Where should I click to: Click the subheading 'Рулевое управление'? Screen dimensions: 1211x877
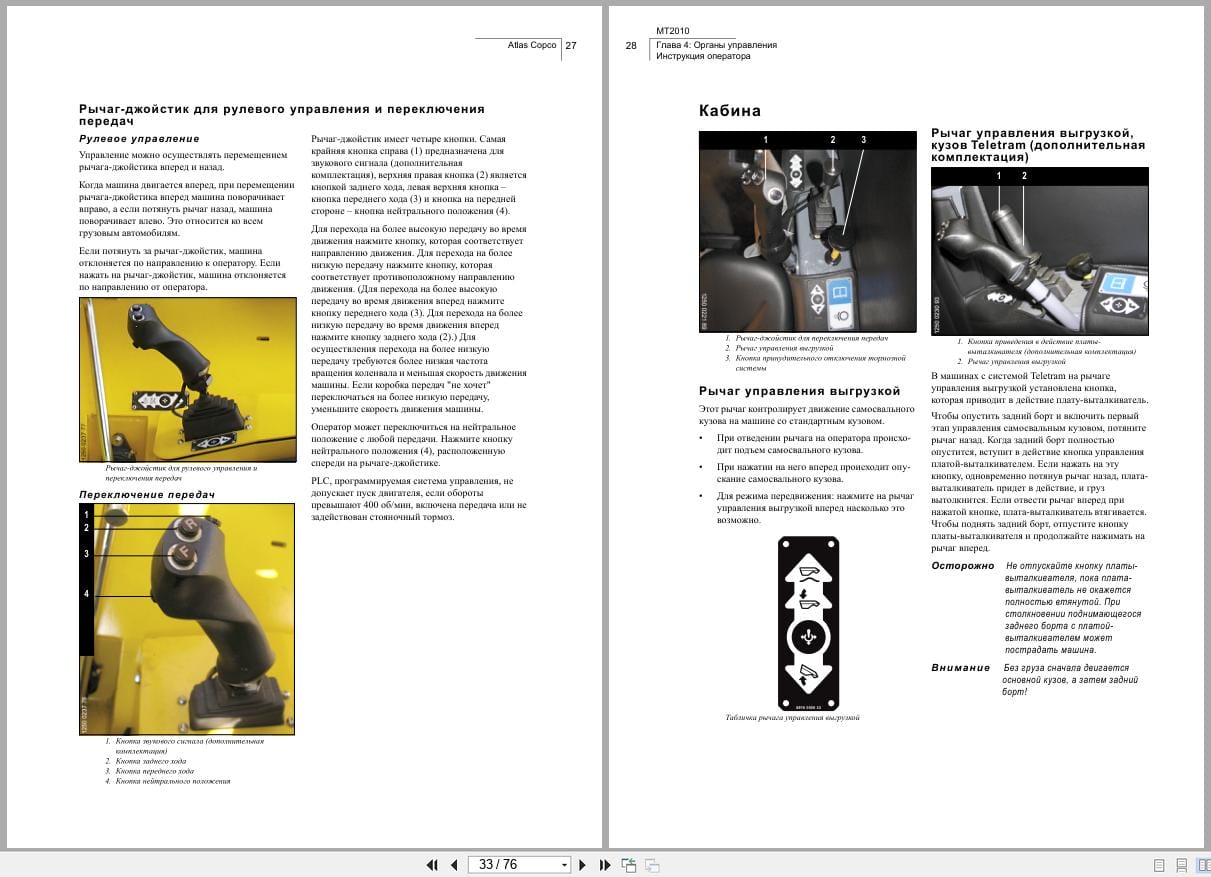[139, 139]
